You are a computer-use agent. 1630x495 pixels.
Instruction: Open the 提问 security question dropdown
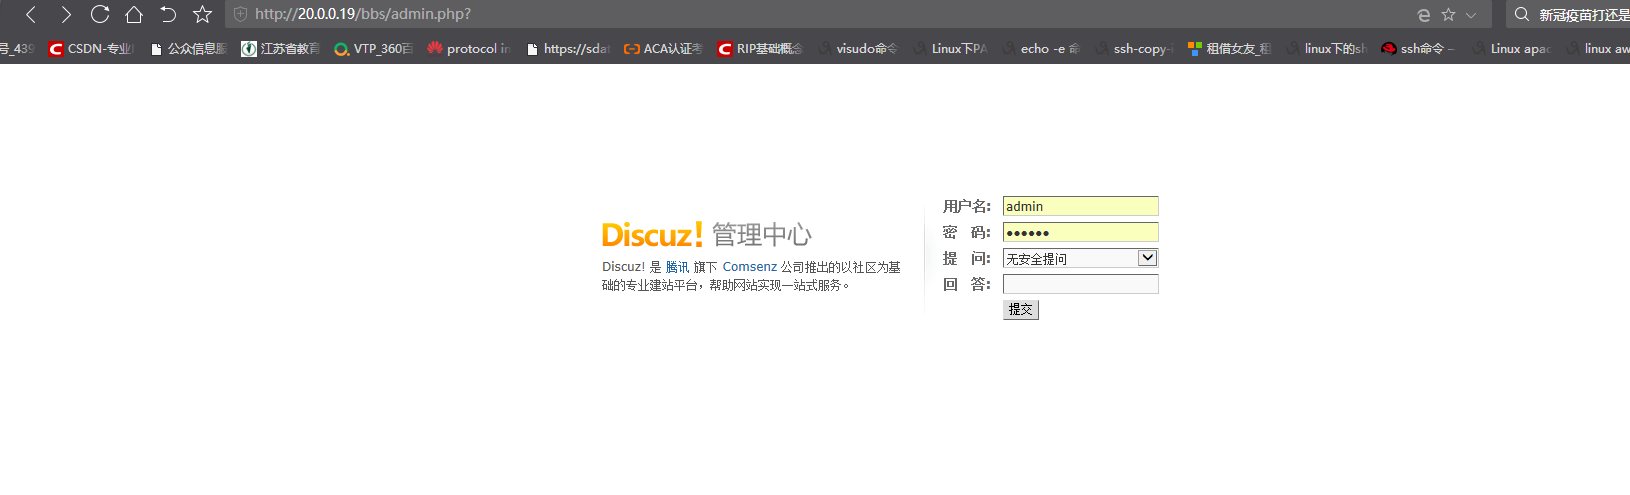tap(1080, 258)
